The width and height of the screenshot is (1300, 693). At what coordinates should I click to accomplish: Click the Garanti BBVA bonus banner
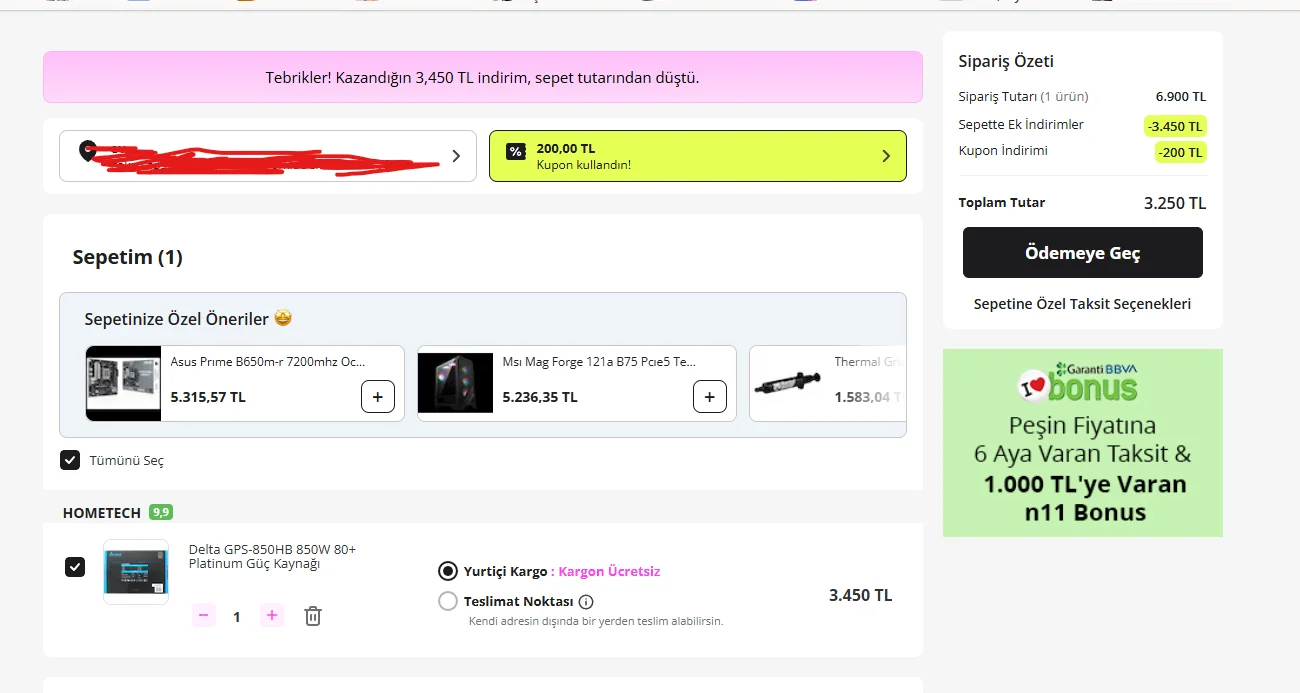coord(1083,443)
